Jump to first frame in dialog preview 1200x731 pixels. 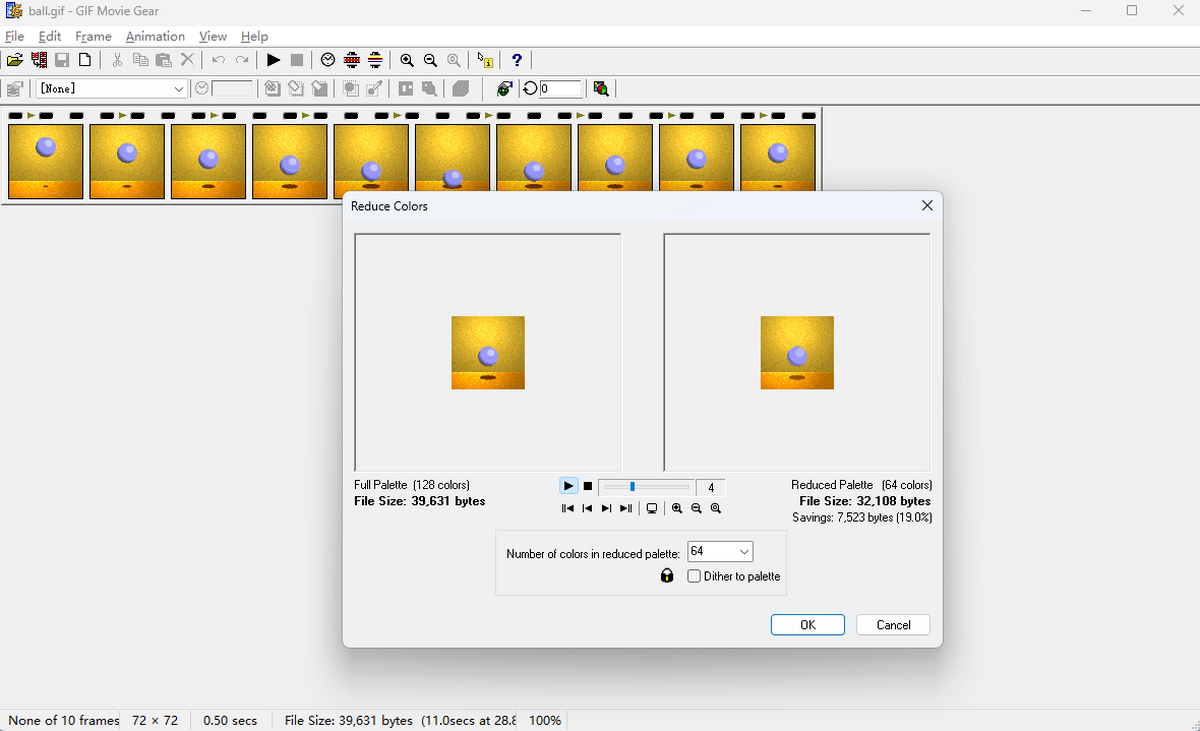[568, 508]
